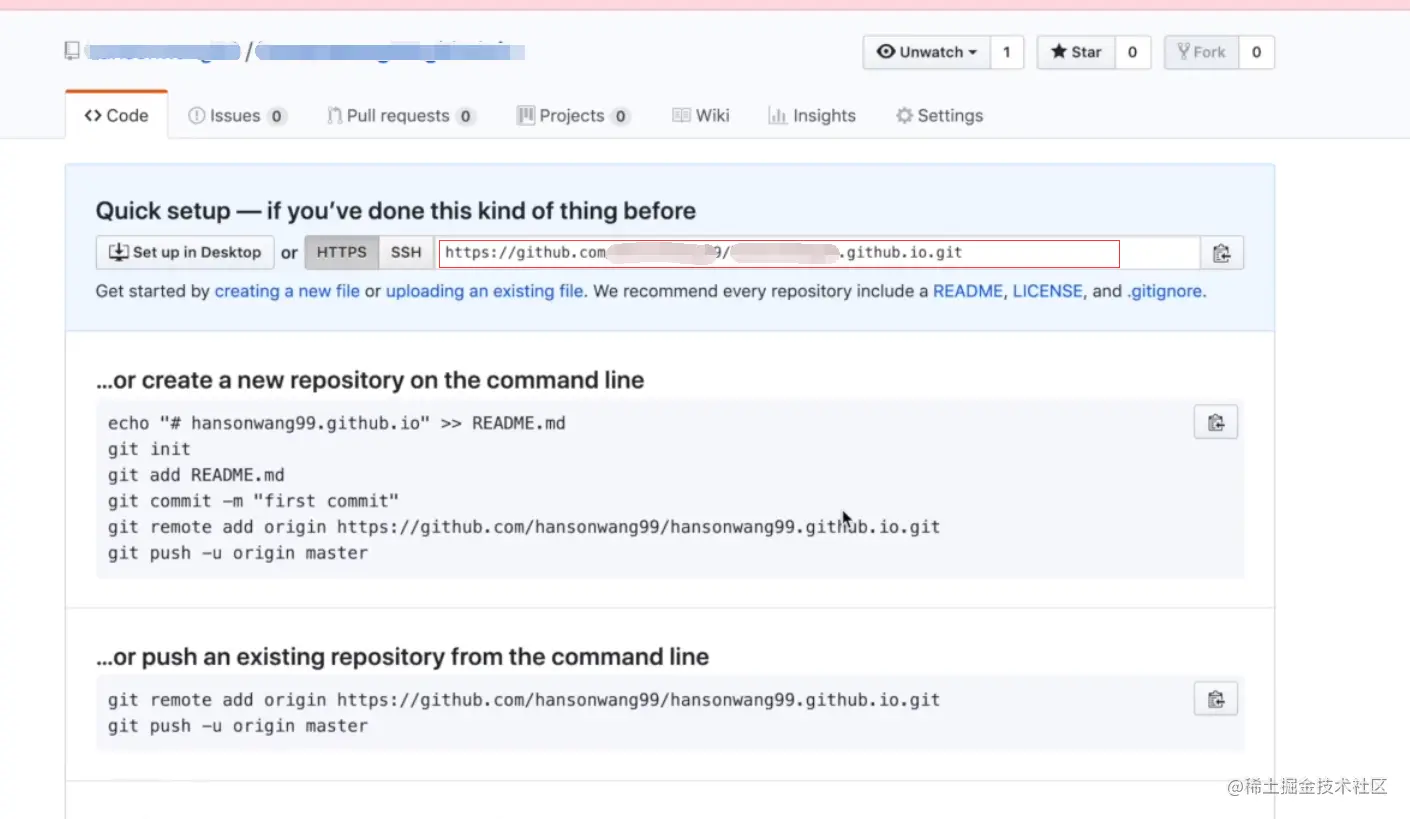Image resolution: width=1410 pixels, height=819 pixels.
Task: Open the repository Settings tab
Action: pos(939,116)
